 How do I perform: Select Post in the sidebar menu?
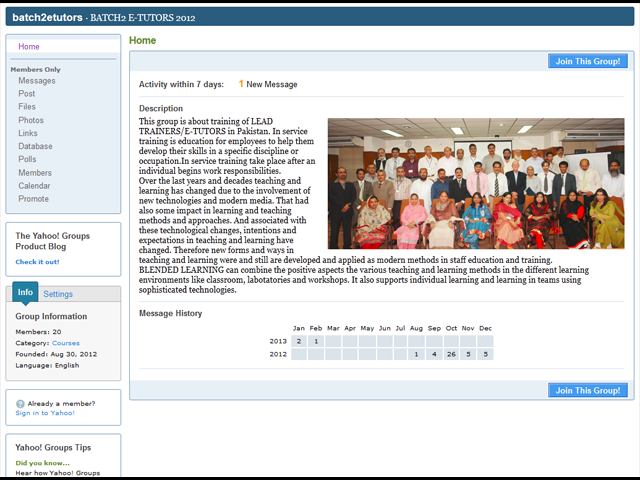pyautogui.click(x=27, y=93)
